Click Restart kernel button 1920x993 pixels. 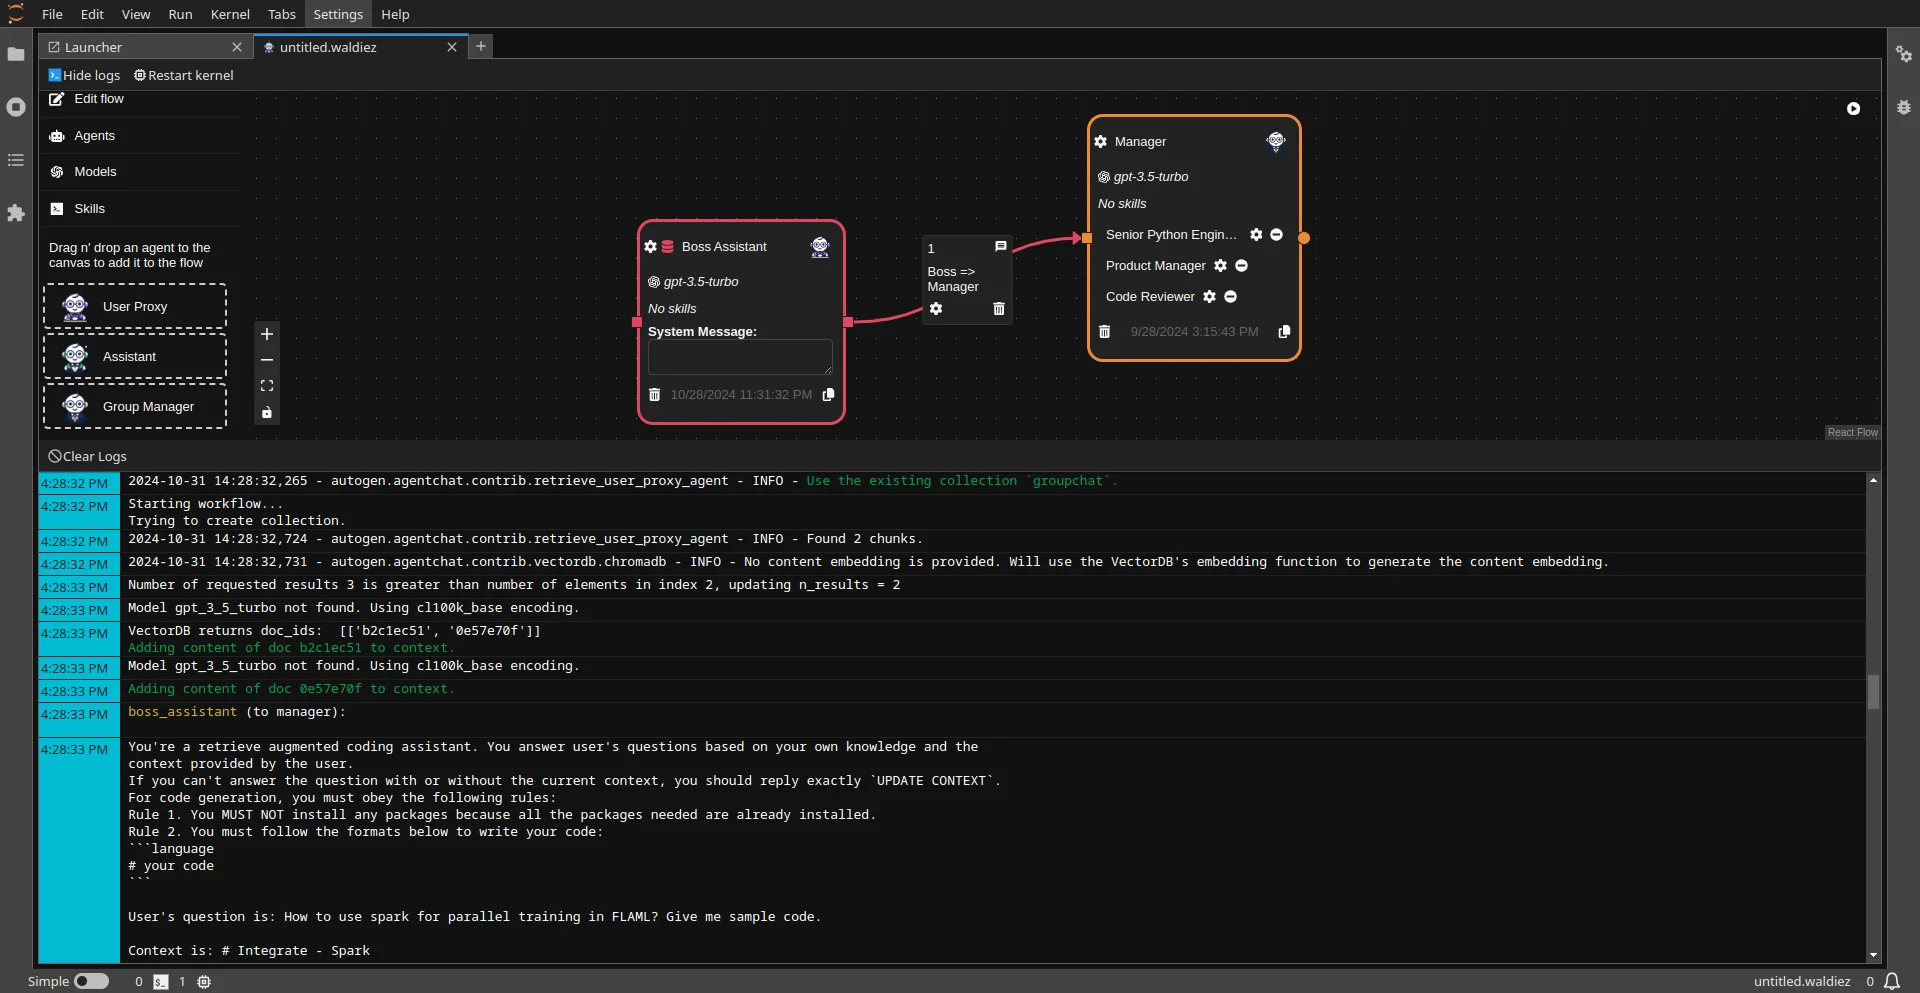184,75
